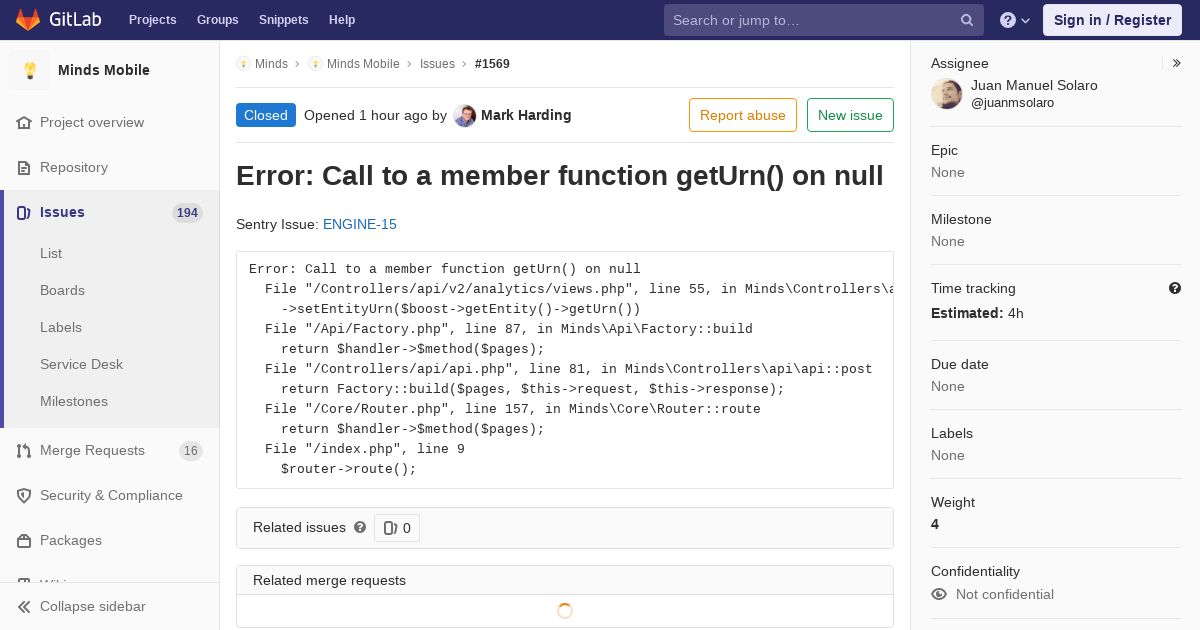This screenshot has height=630, width=1200.
Task: Click the @juanmsolaro username
Action: point(1012,102)
